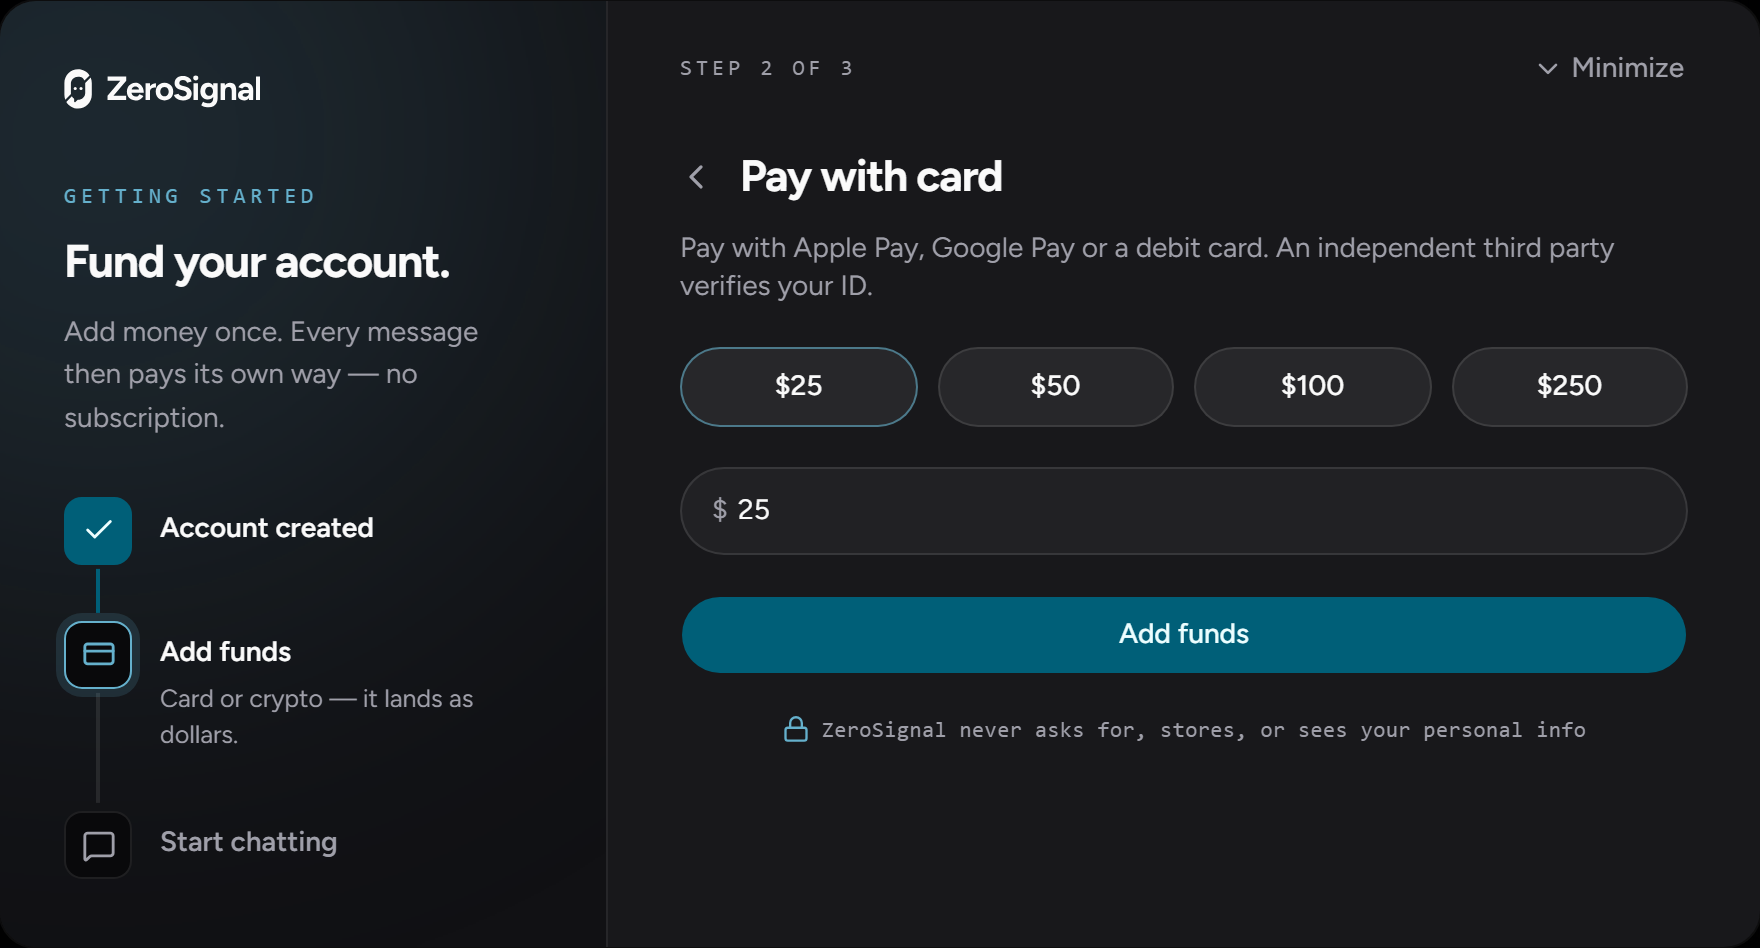Click the dollar sign in amount field
Viewport: 1760px width, 948px height.
tap(720, 510)
